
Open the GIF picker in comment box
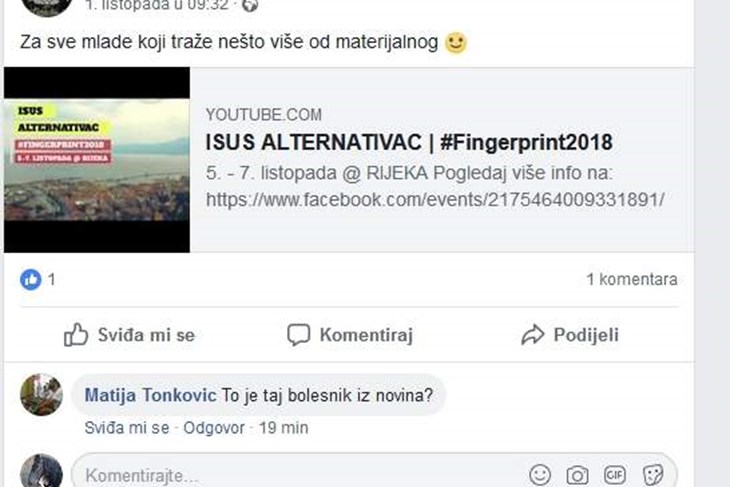[x=615, y=475]
